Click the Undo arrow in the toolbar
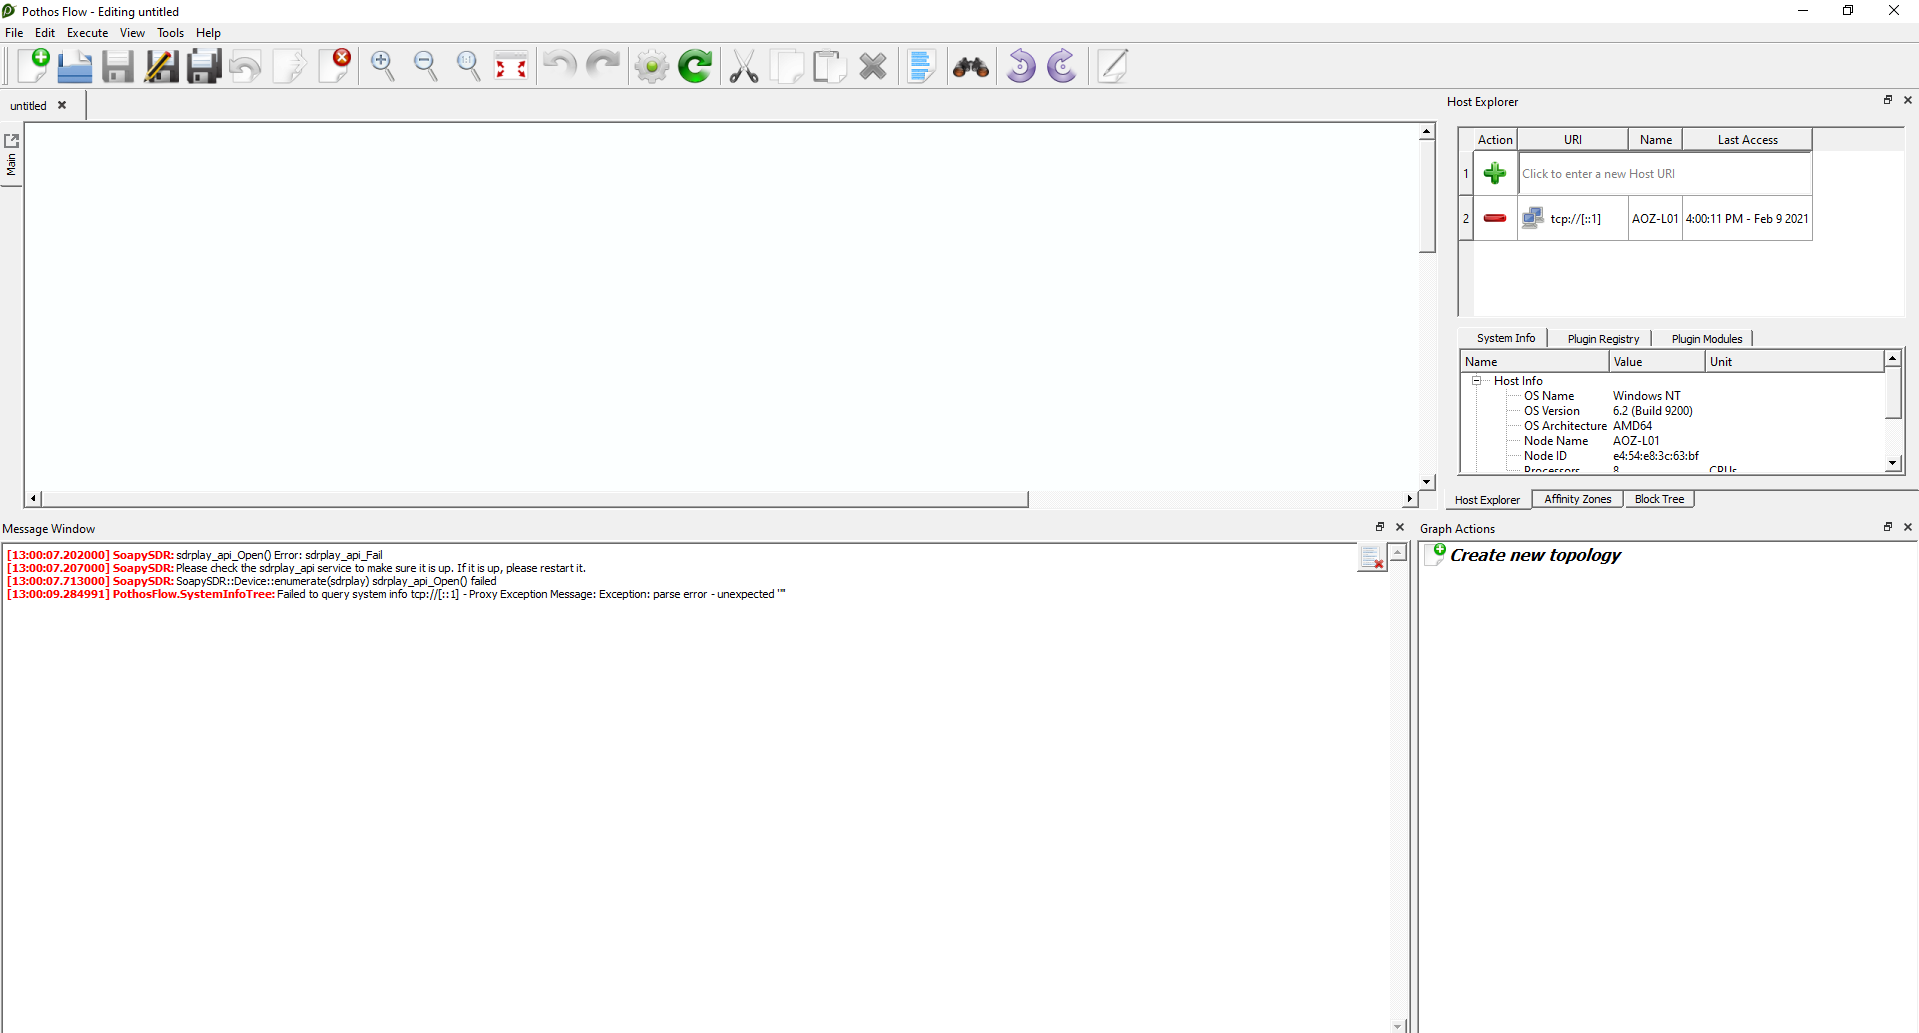 tap(559, 66)
